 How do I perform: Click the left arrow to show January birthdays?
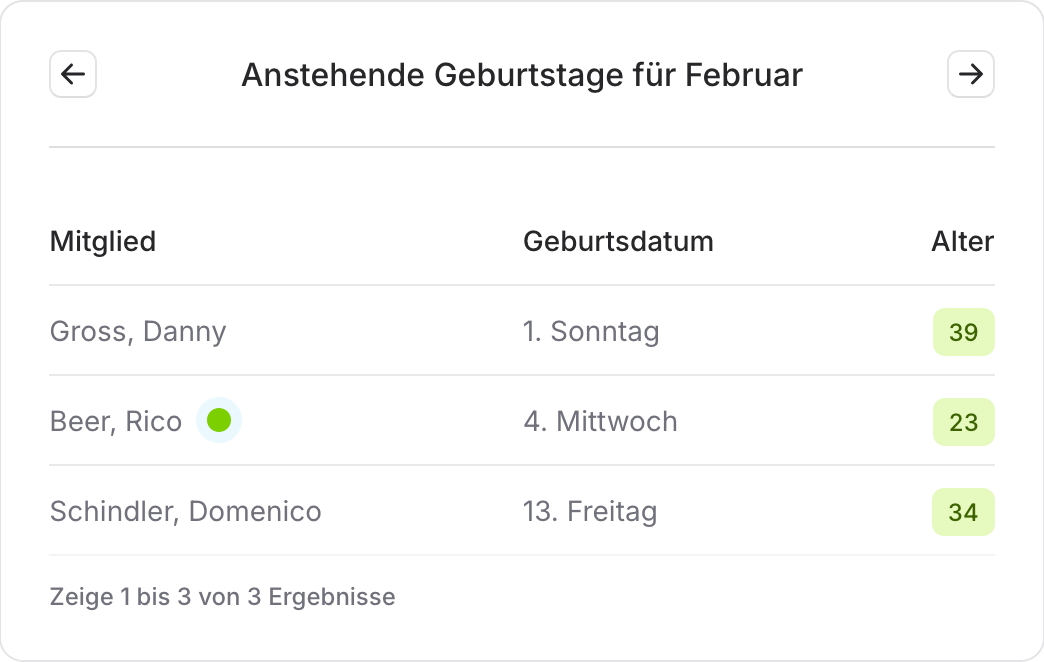tap(72, 74)
